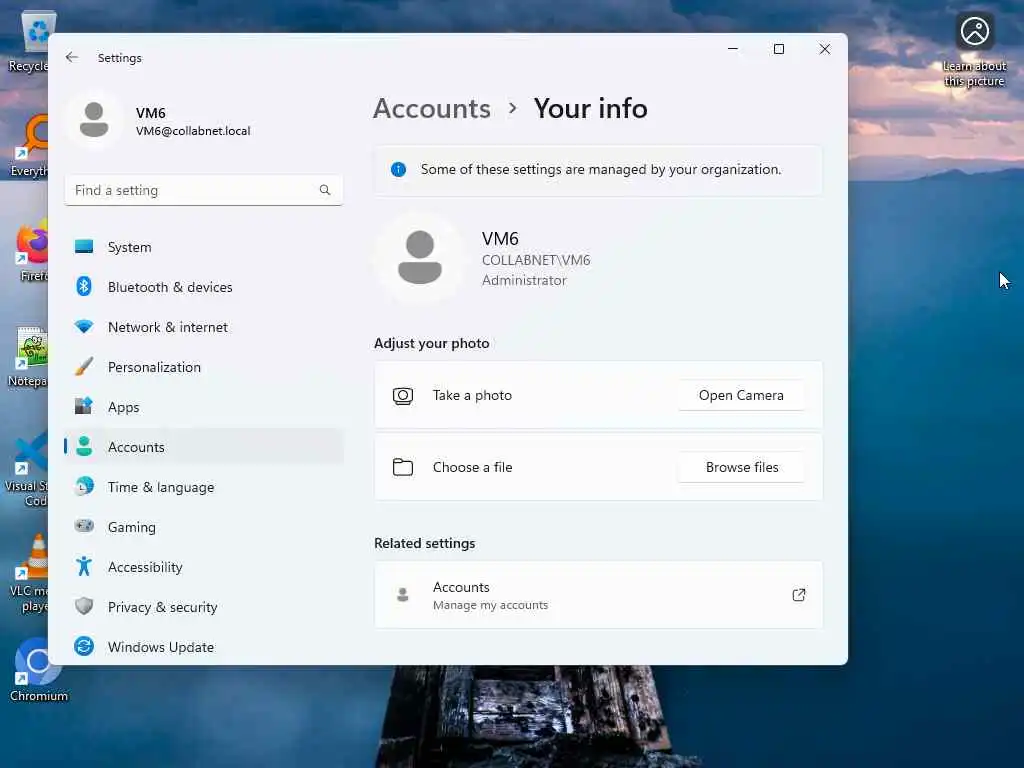Select the Firefox desktop shortcut
Viewport: 1024px width, 768px height.
tap(31, 251)
